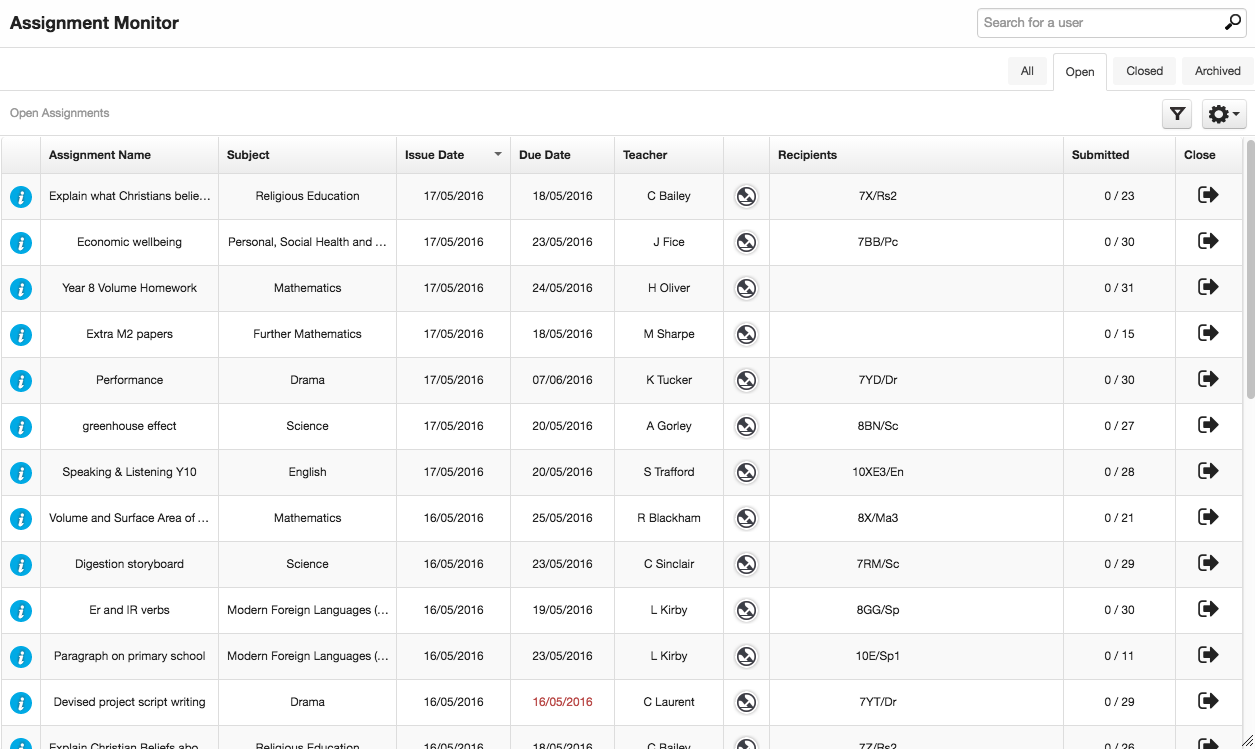Viewport: 1255px width, 749px height.
Task: Close the Extra M2 papers assignment
Action: pyautogui.click(x=1208, y=333)
